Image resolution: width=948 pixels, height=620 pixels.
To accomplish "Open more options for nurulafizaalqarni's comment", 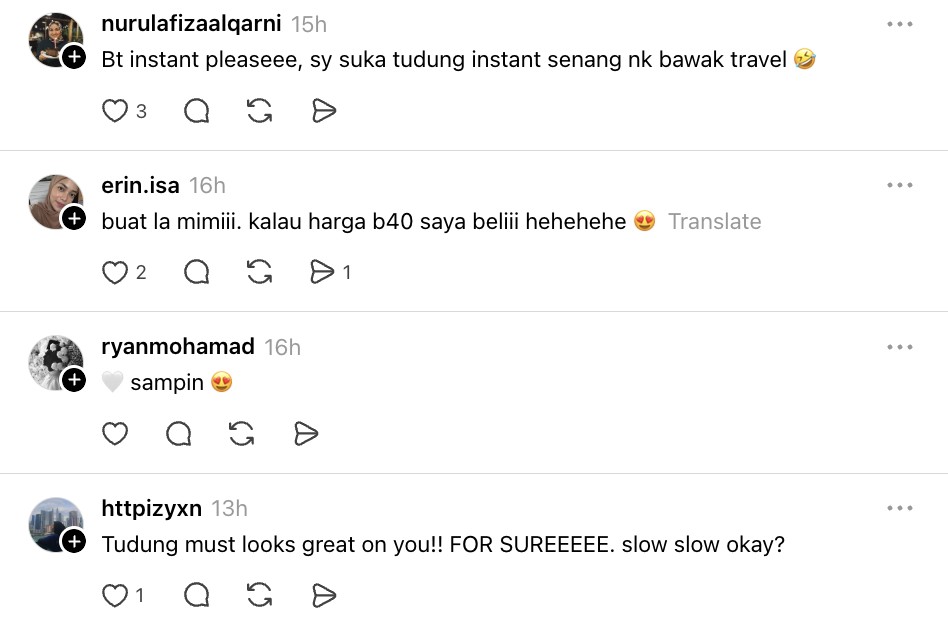I will pyautogui.click(x=900, y=24).
